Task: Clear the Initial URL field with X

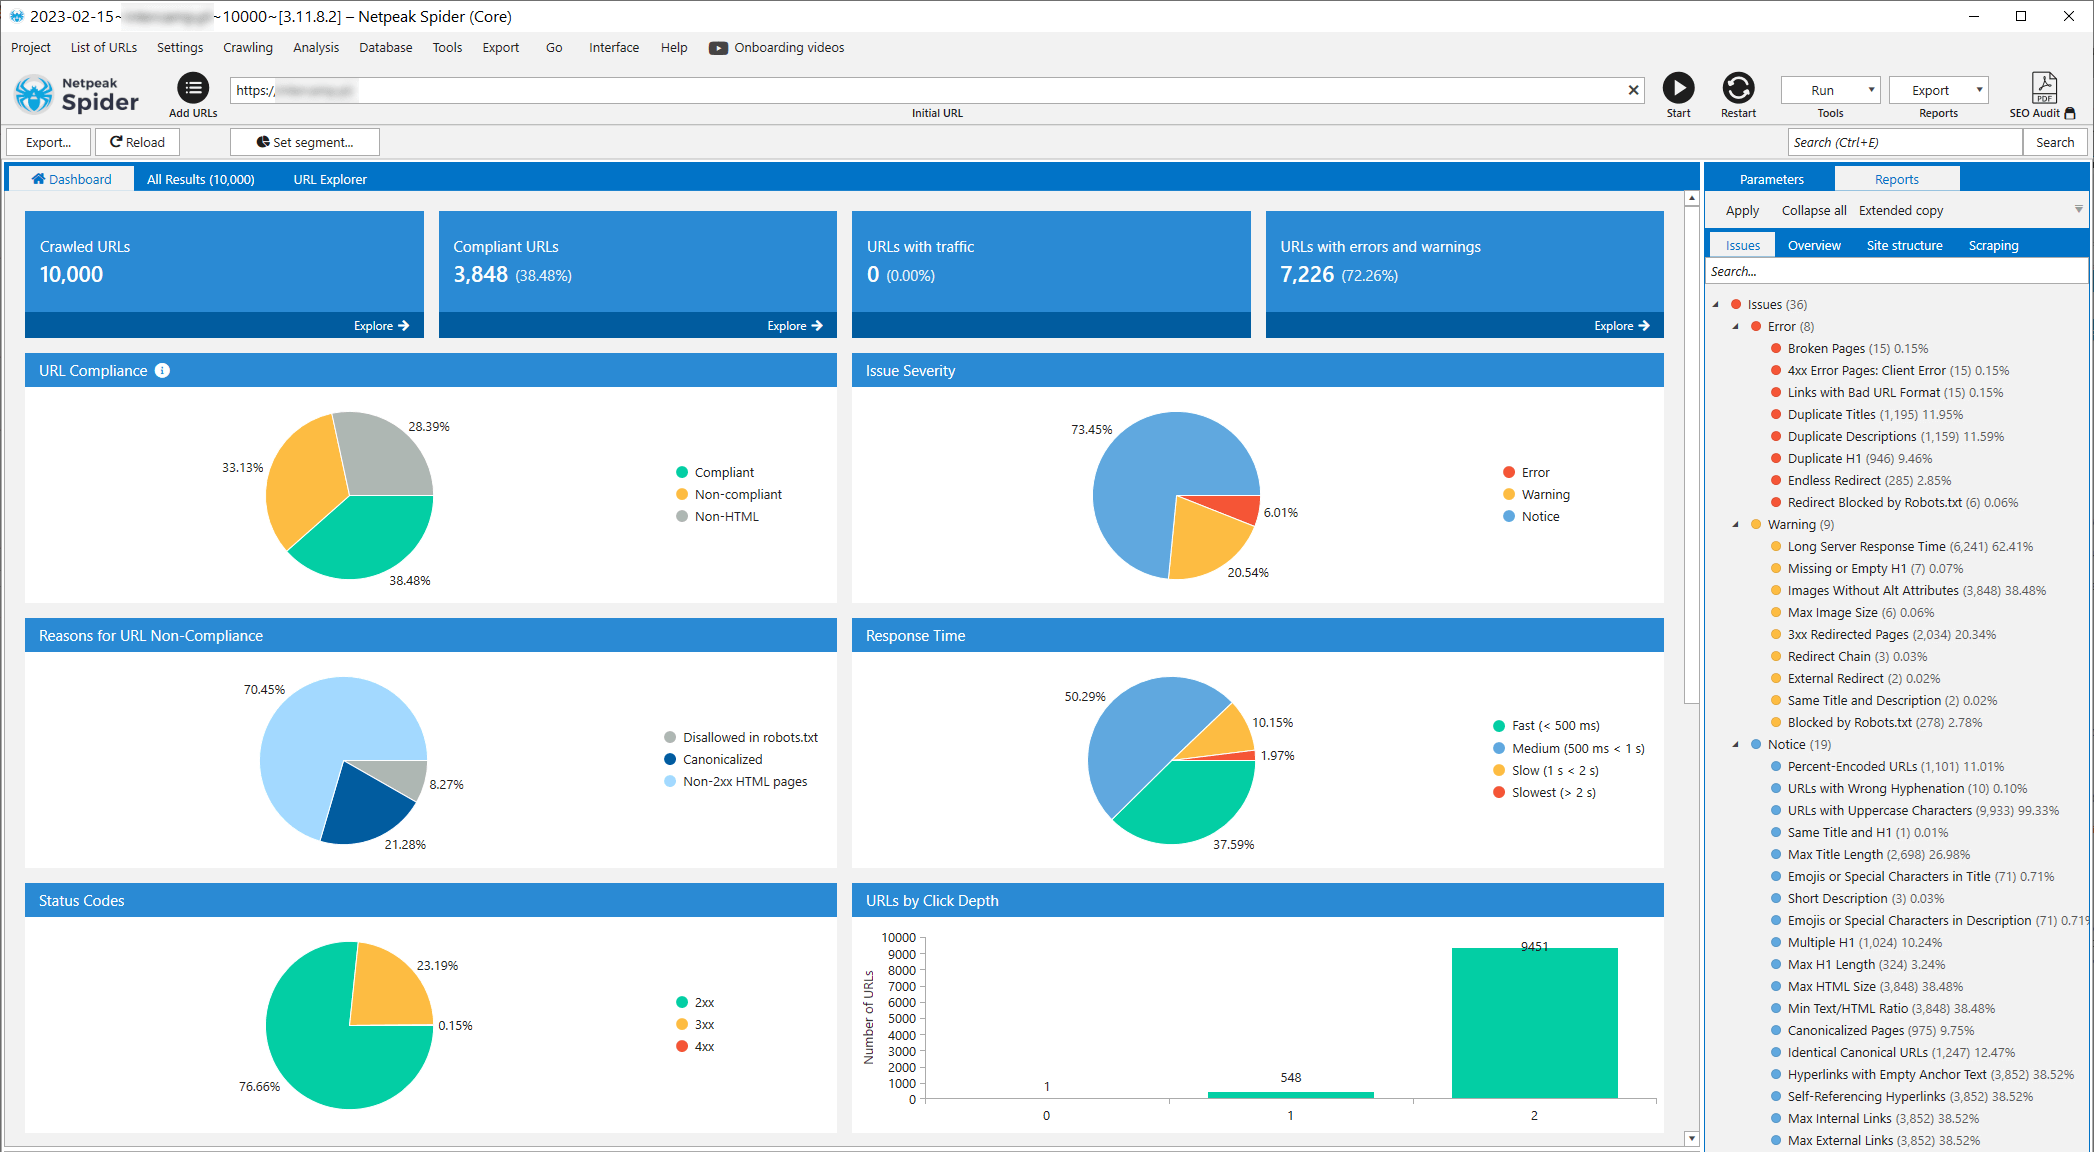Action: coord(1633,90)
